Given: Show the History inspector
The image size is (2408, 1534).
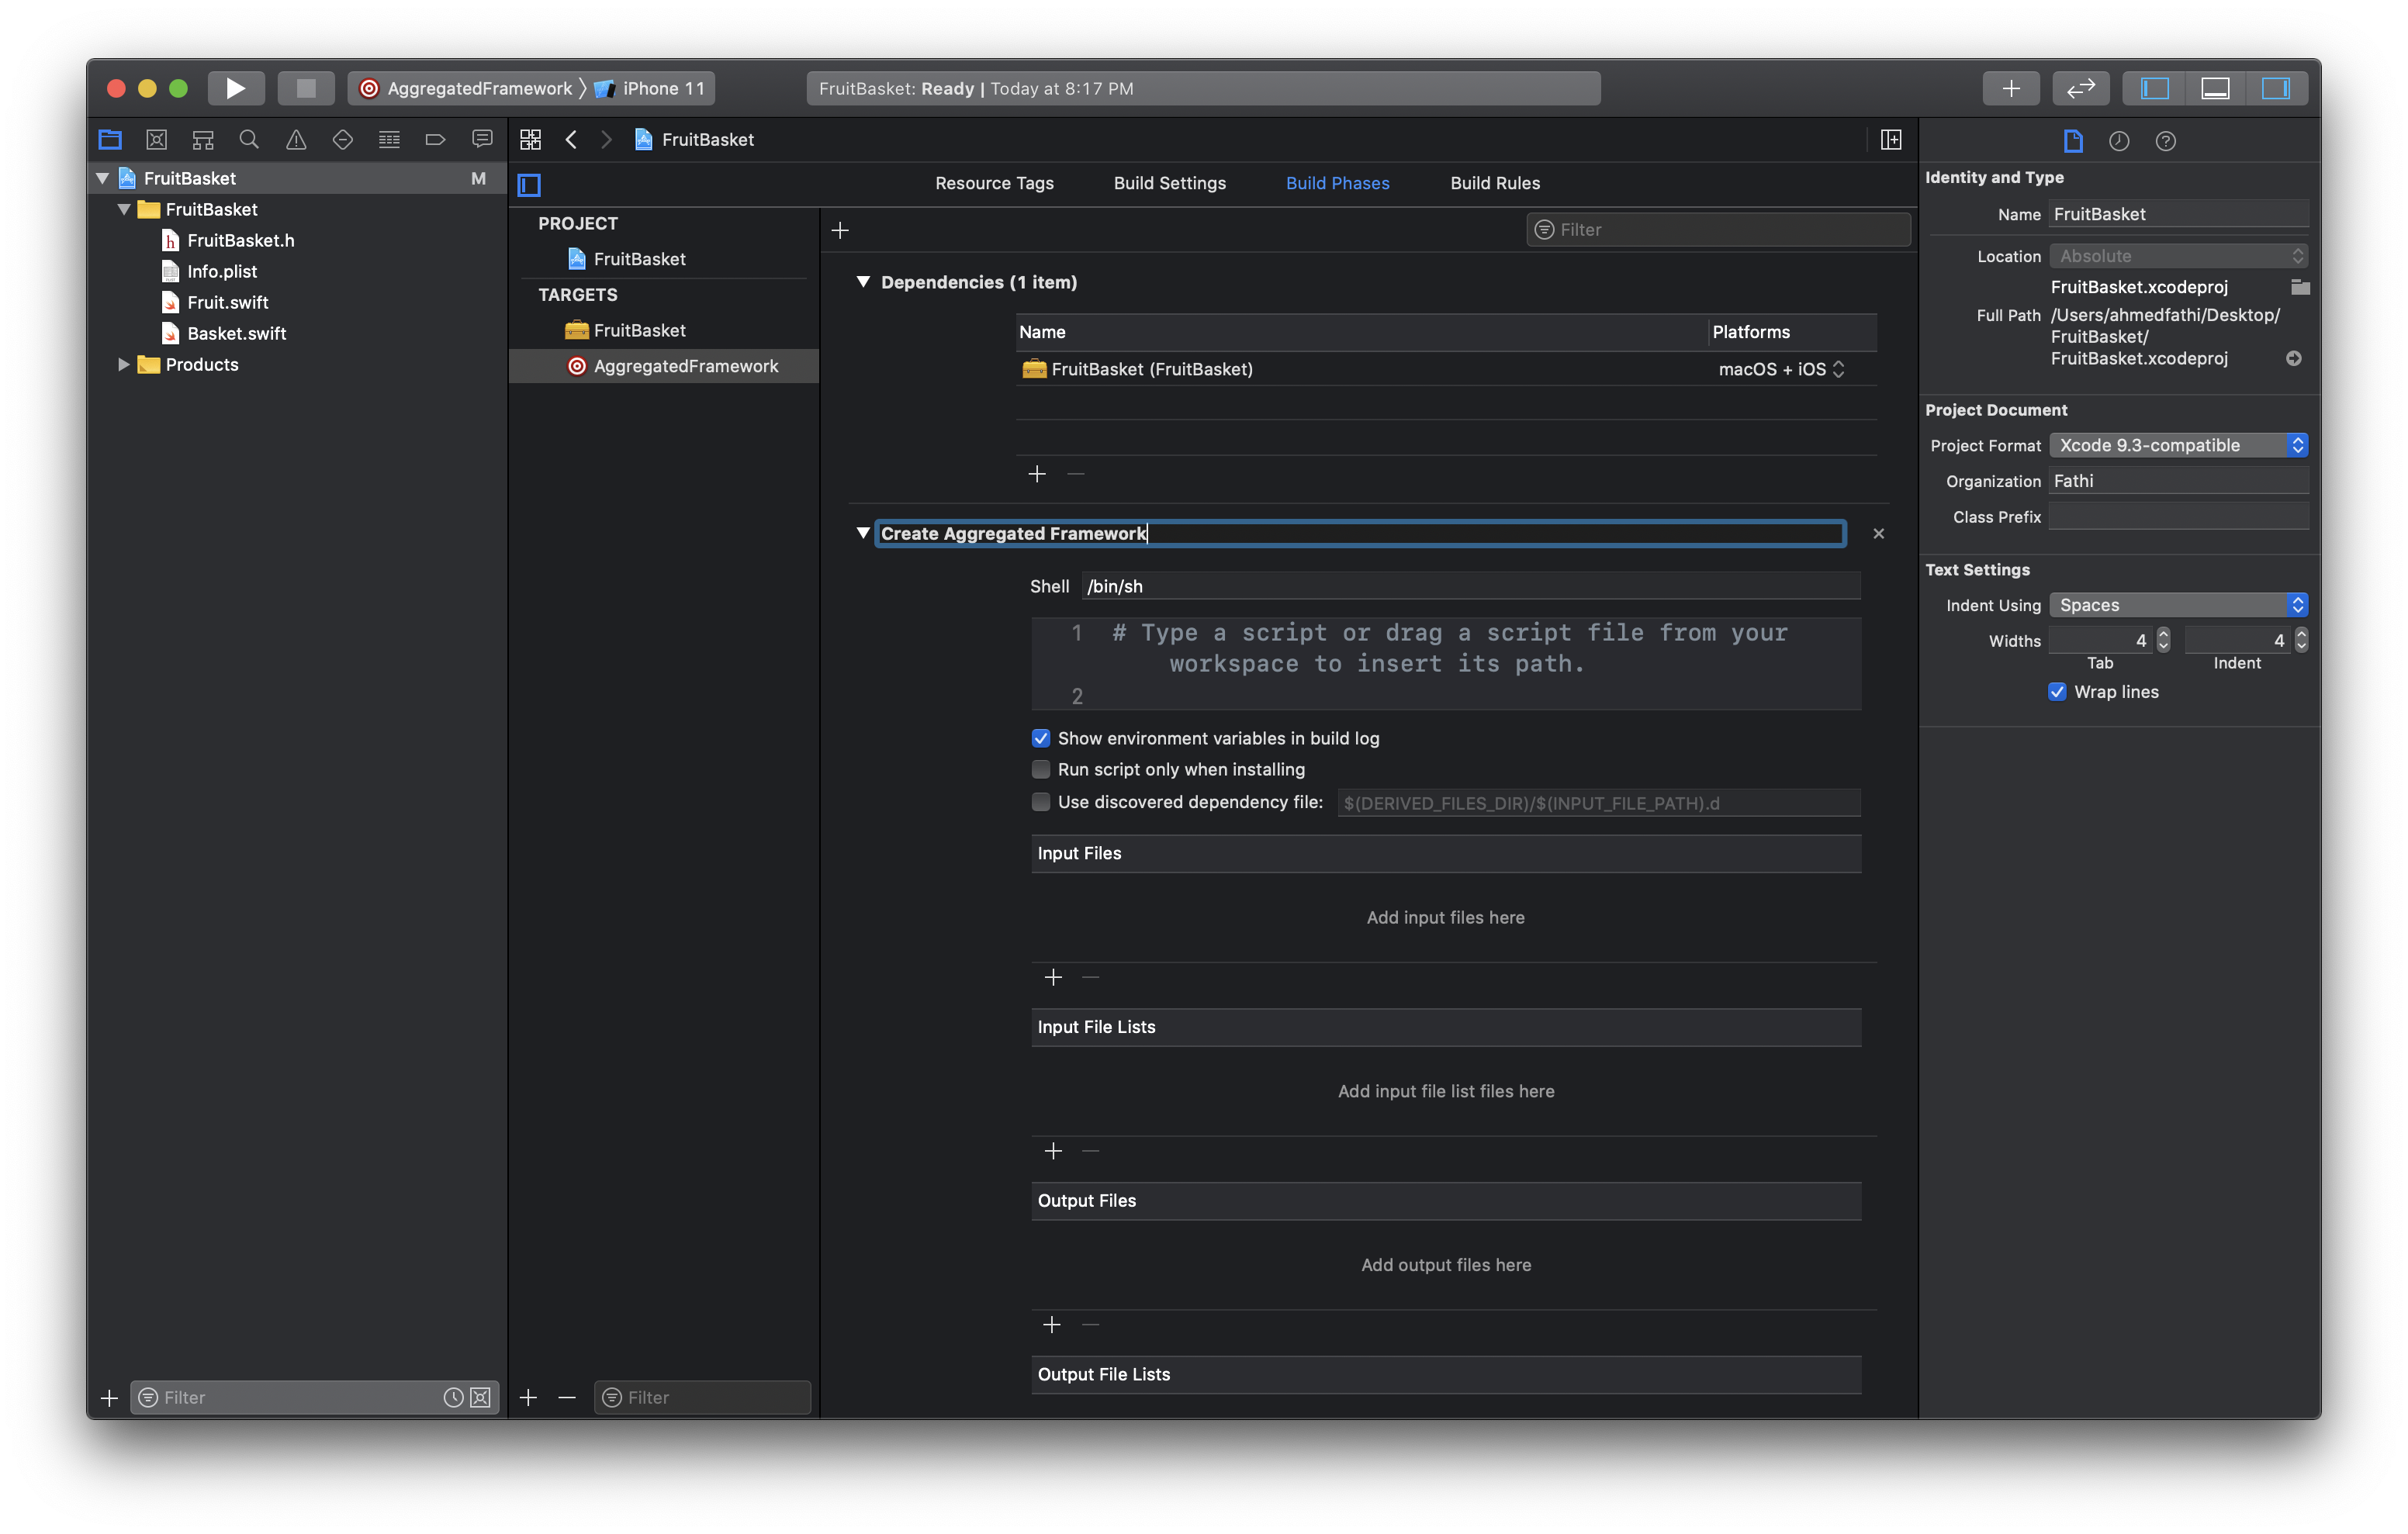Looking at the screenshot, I should pos(2119,141).
